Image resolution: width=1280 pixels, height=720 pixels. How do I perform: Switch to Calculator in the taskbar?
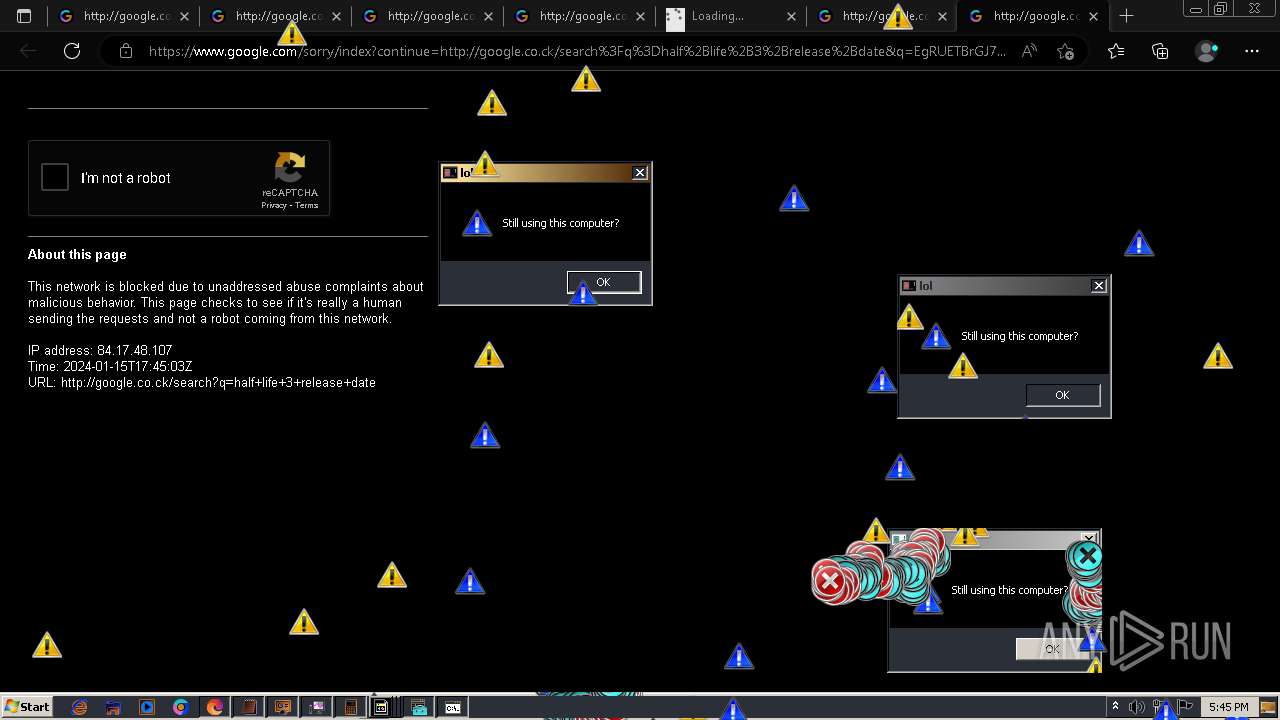coord(351,707)
